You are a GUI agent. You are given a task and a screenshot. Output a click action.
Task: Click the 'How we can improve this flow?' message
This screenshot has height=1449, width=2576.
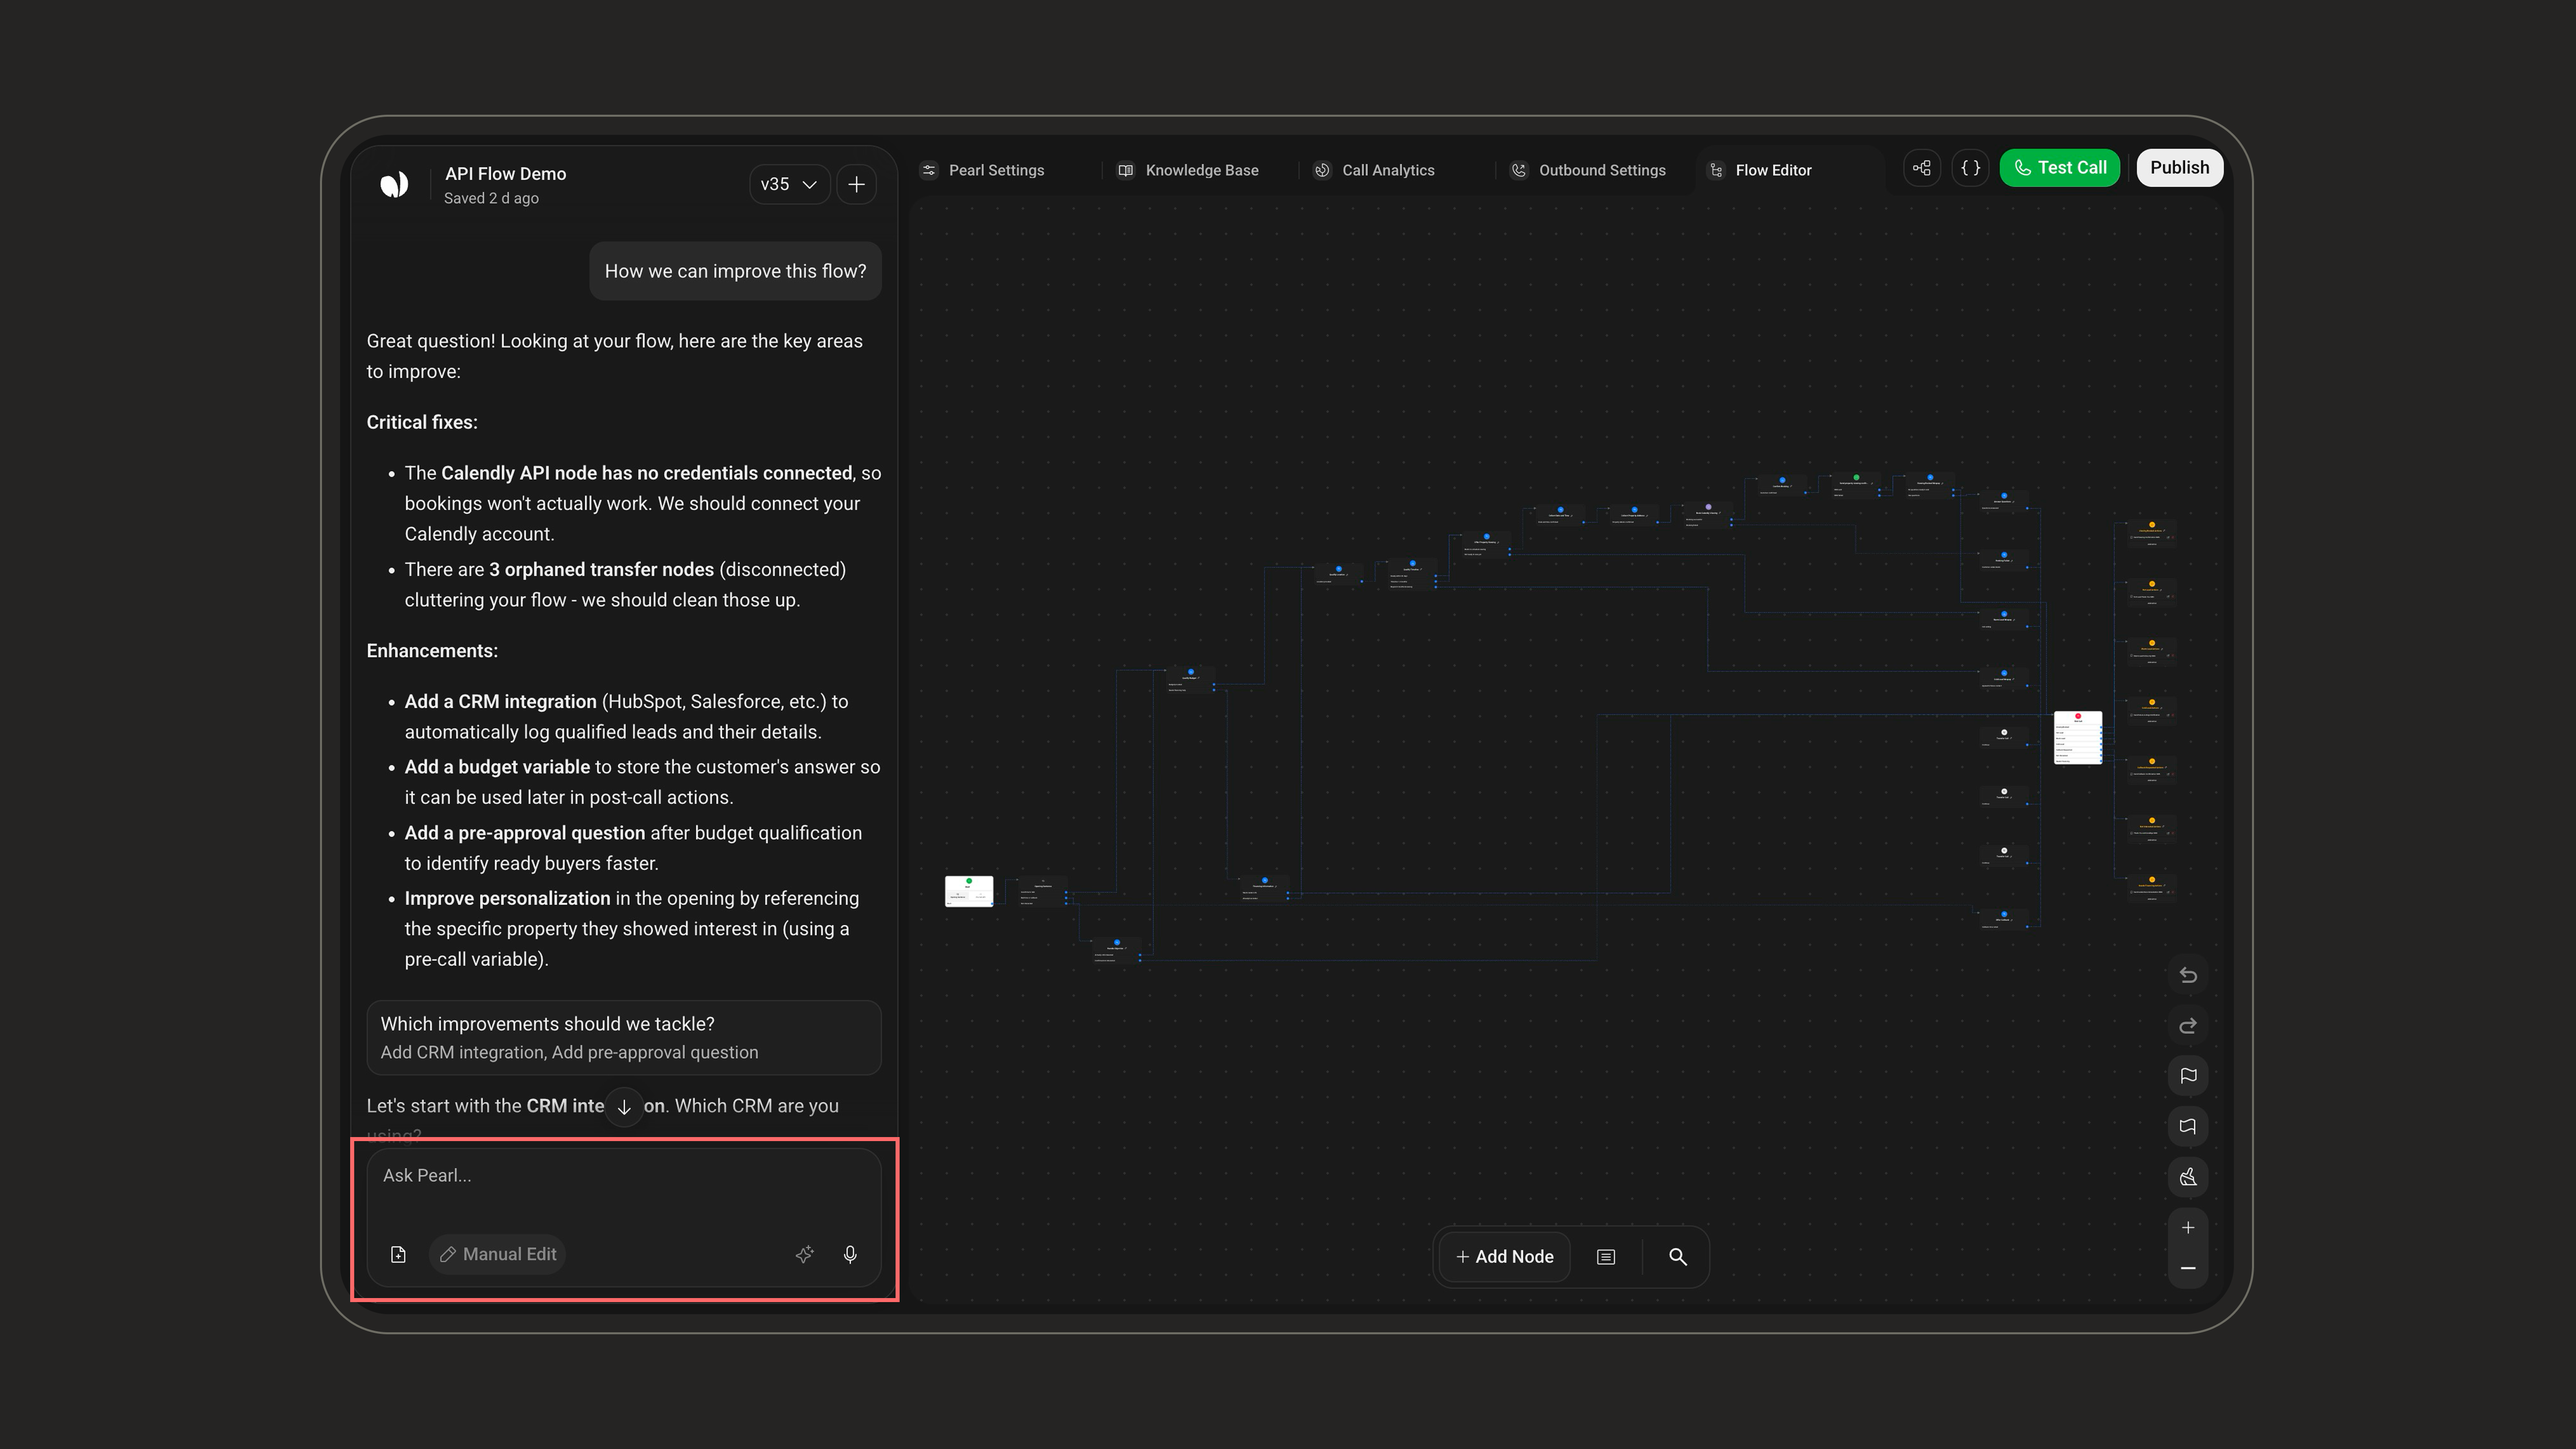coord(735,271)
